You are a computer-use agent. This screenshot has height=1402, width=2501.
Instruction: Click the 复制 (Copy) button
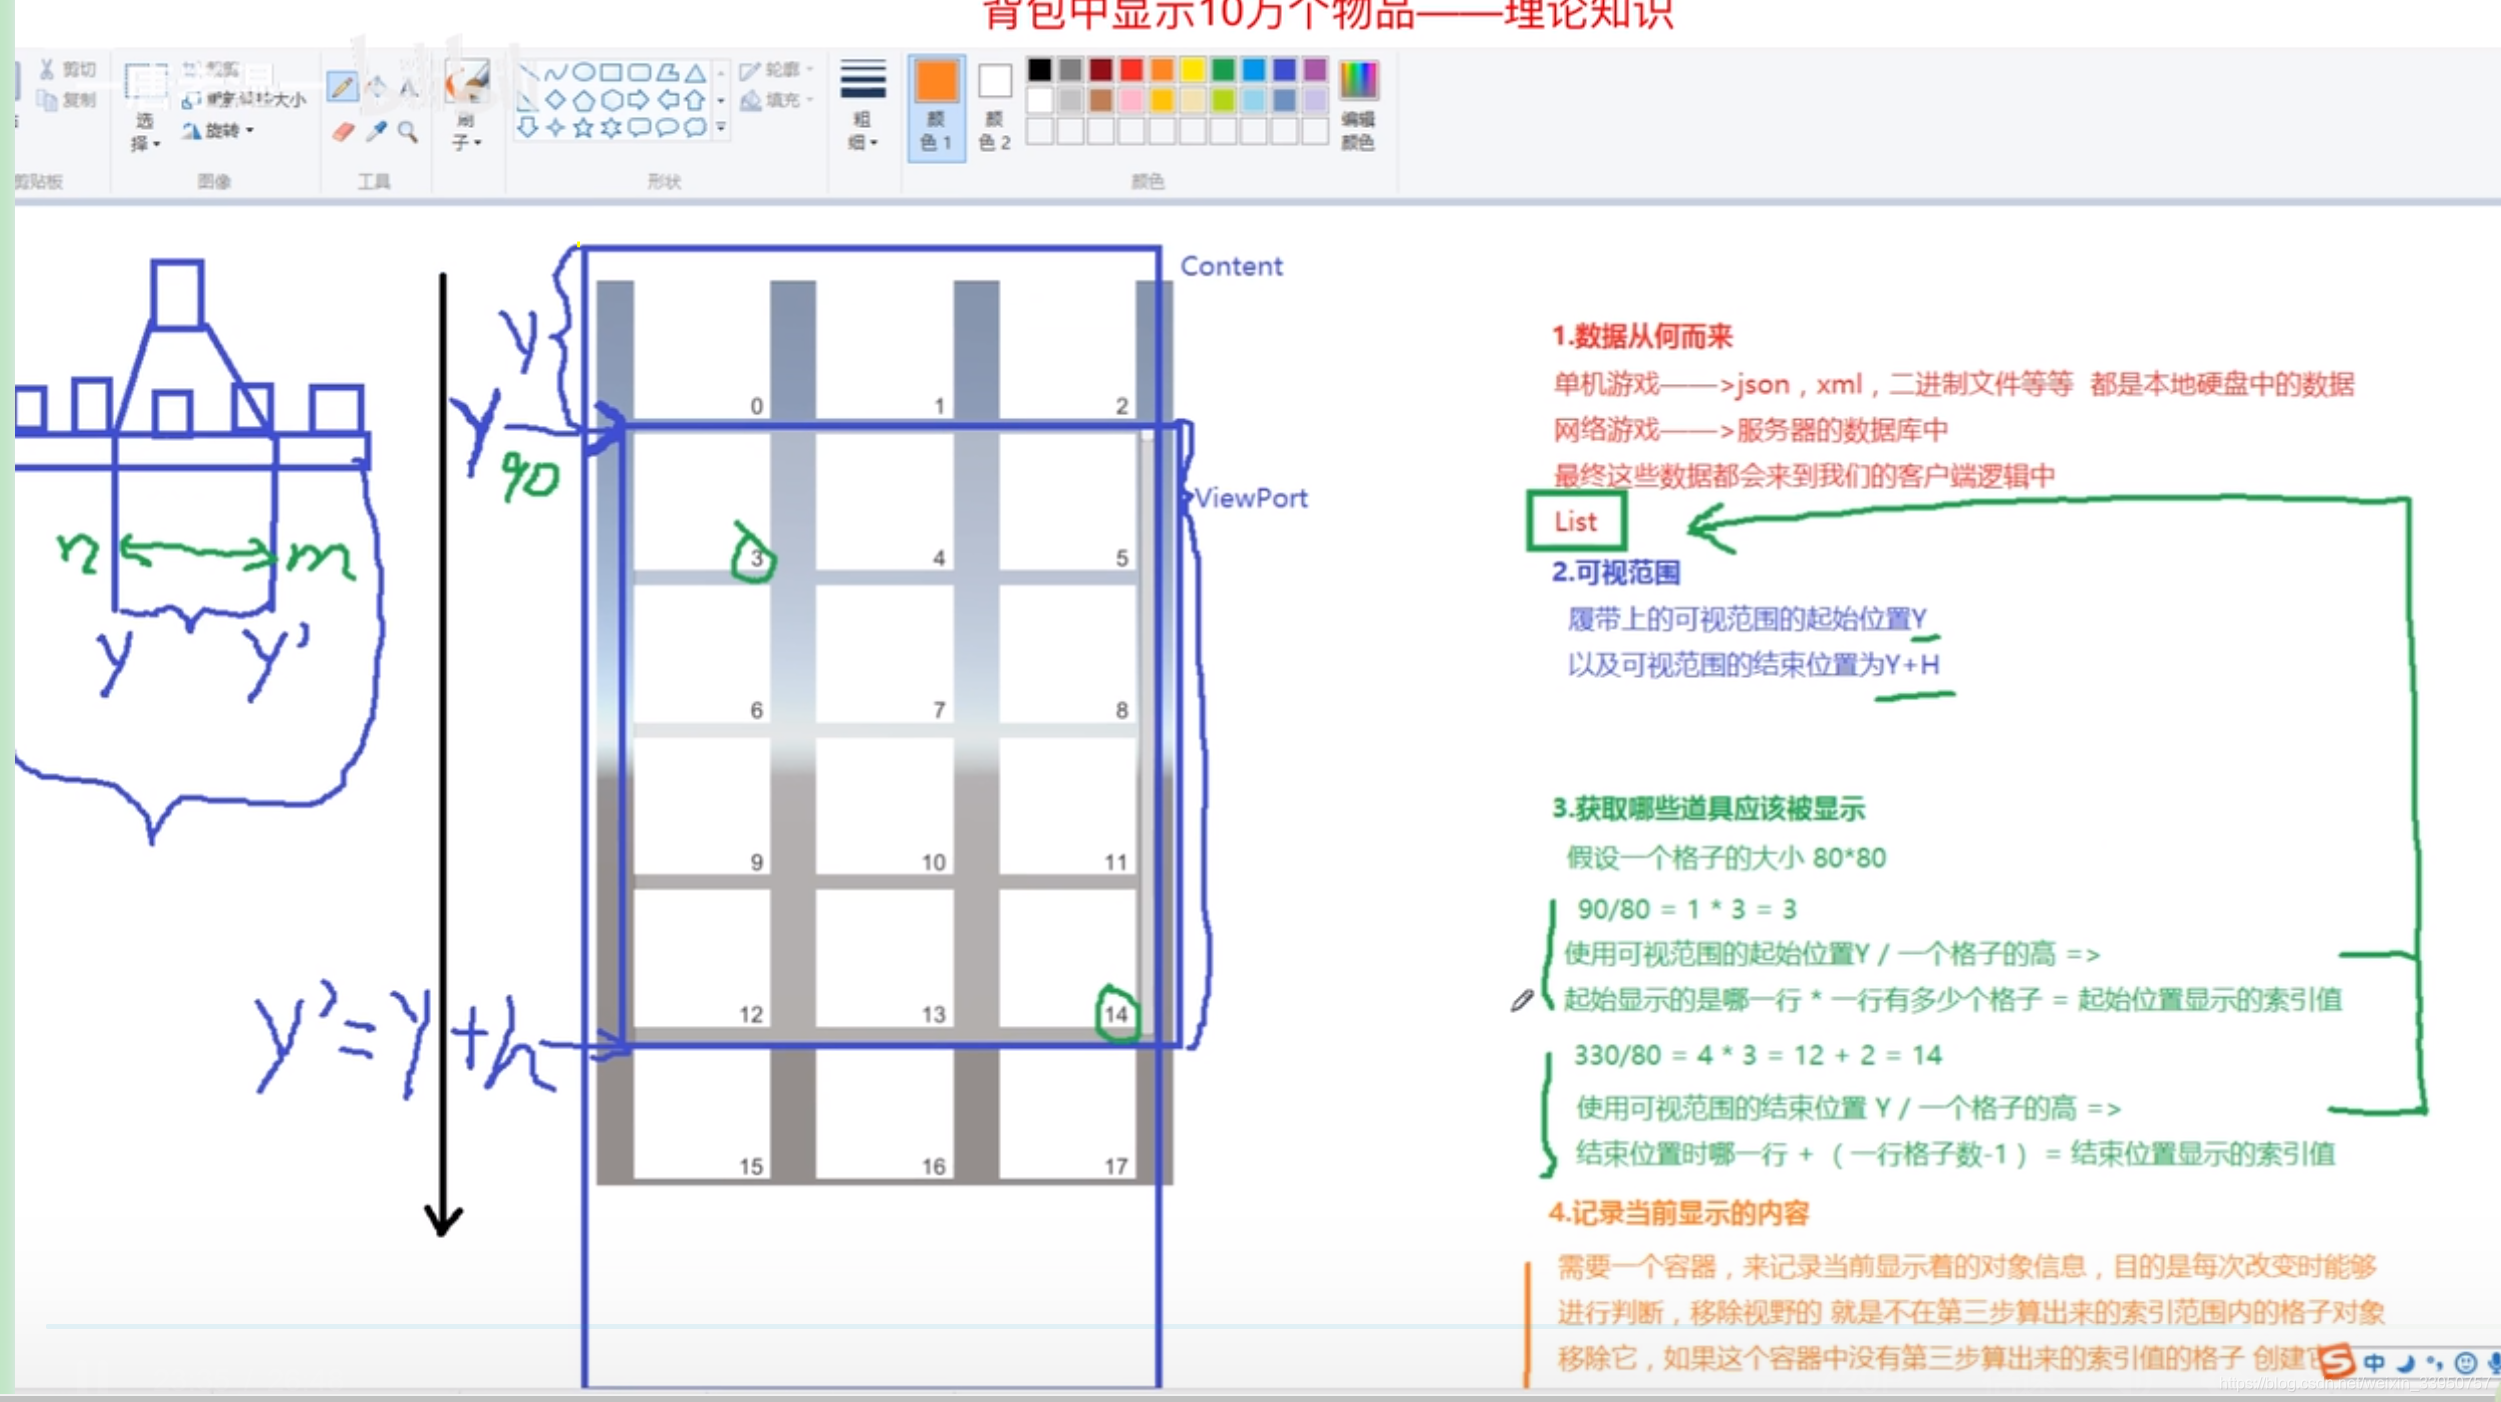pos(60,100)
